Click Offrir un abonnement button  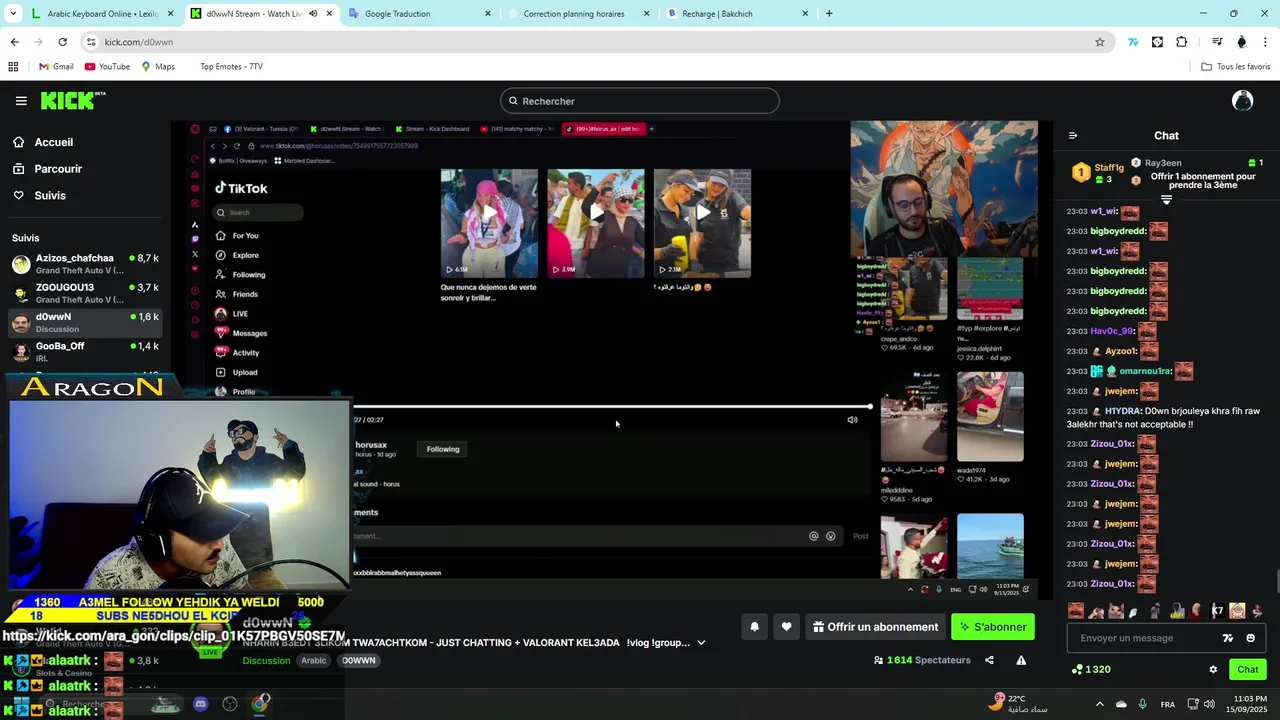(x=875, y=627)
